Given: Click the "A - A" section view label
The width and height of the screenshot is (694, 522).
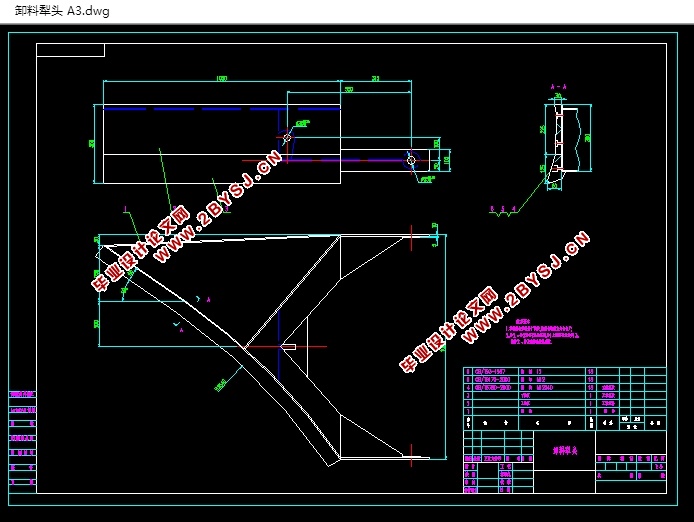Looking at the screenshot, I should tap(559, 87).
